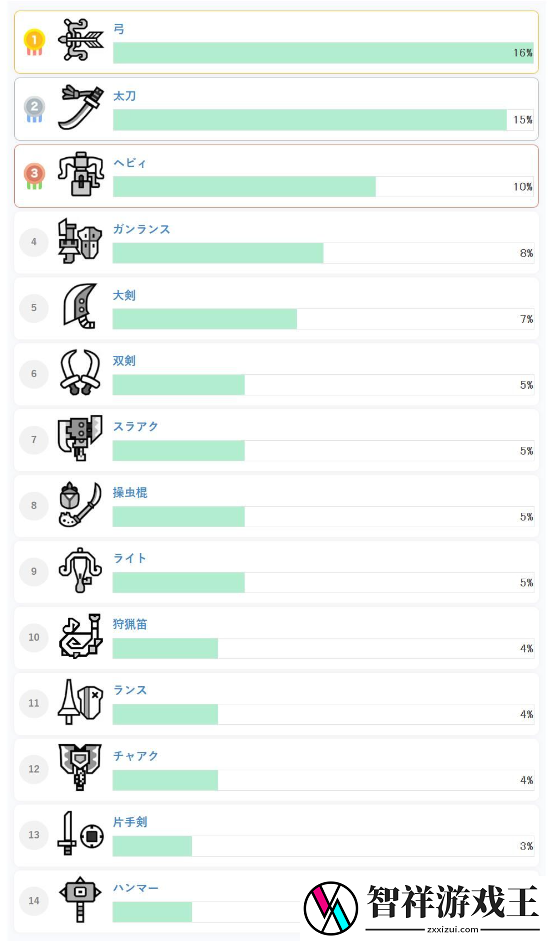Click the hammer (ハンマー) icon
The width and height of the screenshot is (550, 941).
click(80, 900)
